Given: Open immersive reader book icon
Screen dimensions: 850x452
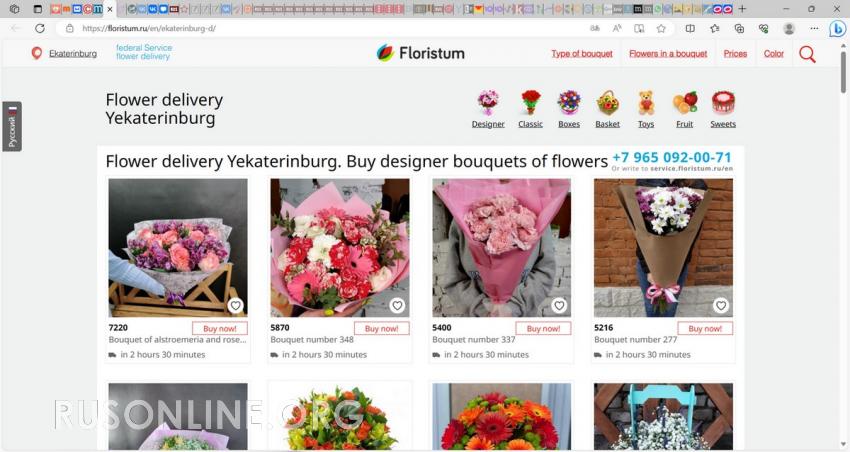Looking at the screenshot, I should [x=639, y=28].
